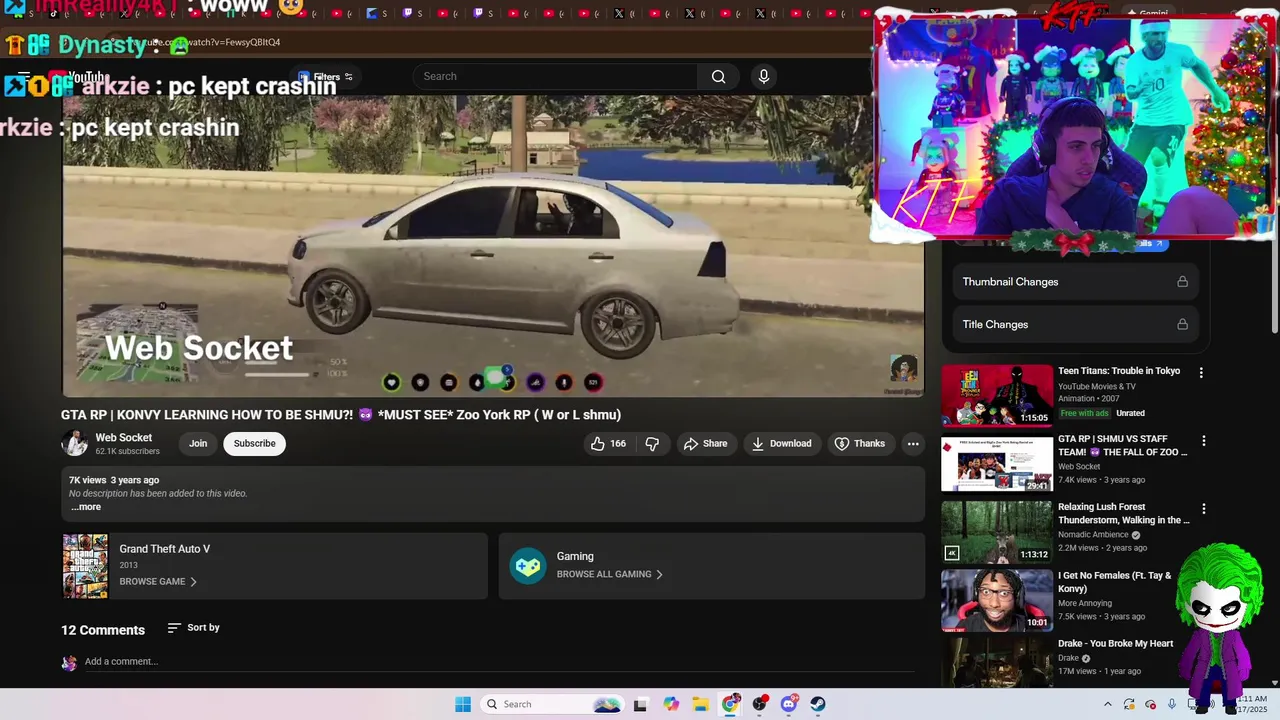Image resolution: width=1280 pixels, height=720 pixels.
Task: Open Web Socket channel avatar
Action: coord(74,443)
